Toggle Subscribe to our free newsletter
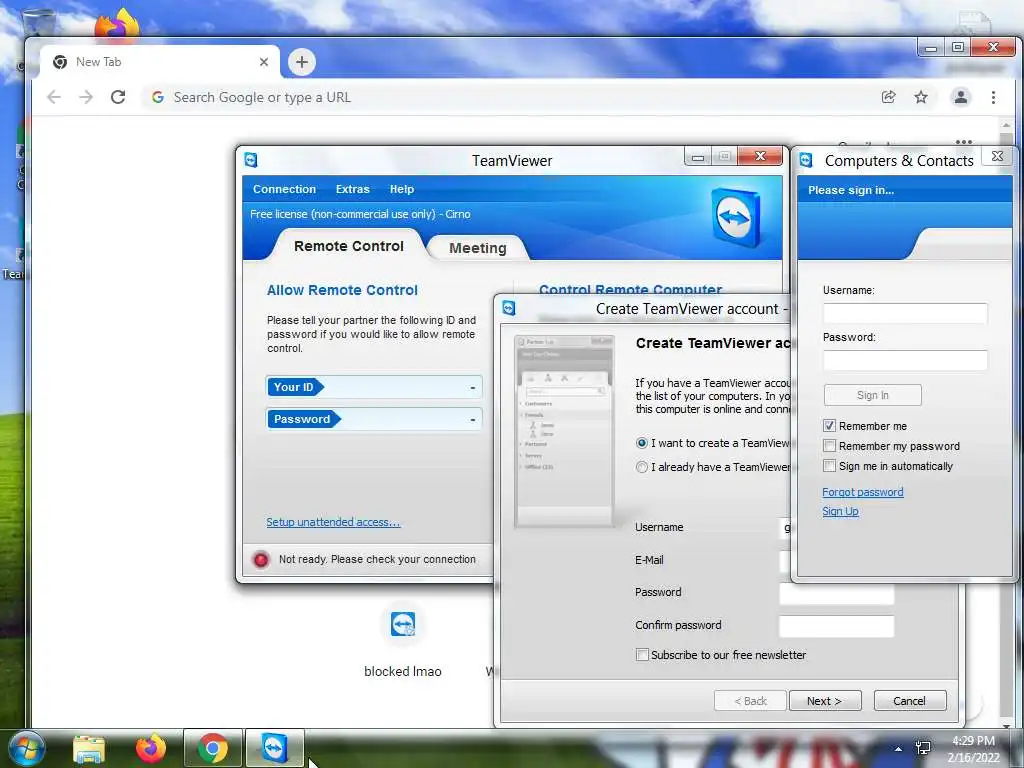This screenshot has height=768, width=1024. [643, 655]
